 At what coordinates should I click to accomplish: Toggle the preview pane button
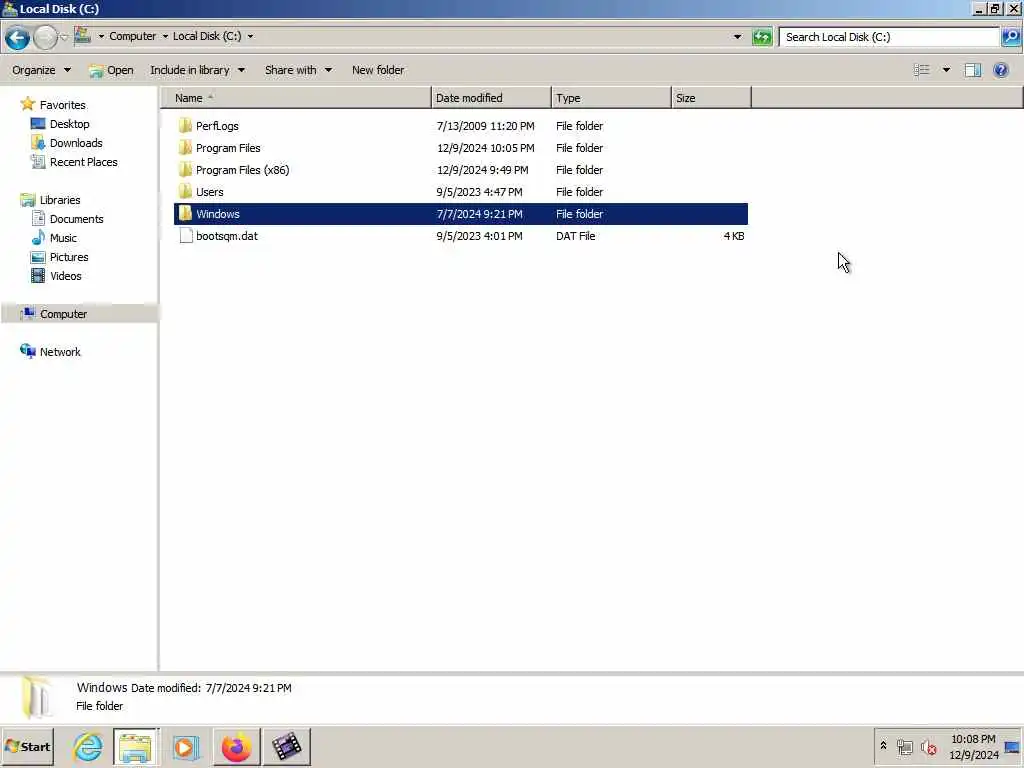pos(972,70)
